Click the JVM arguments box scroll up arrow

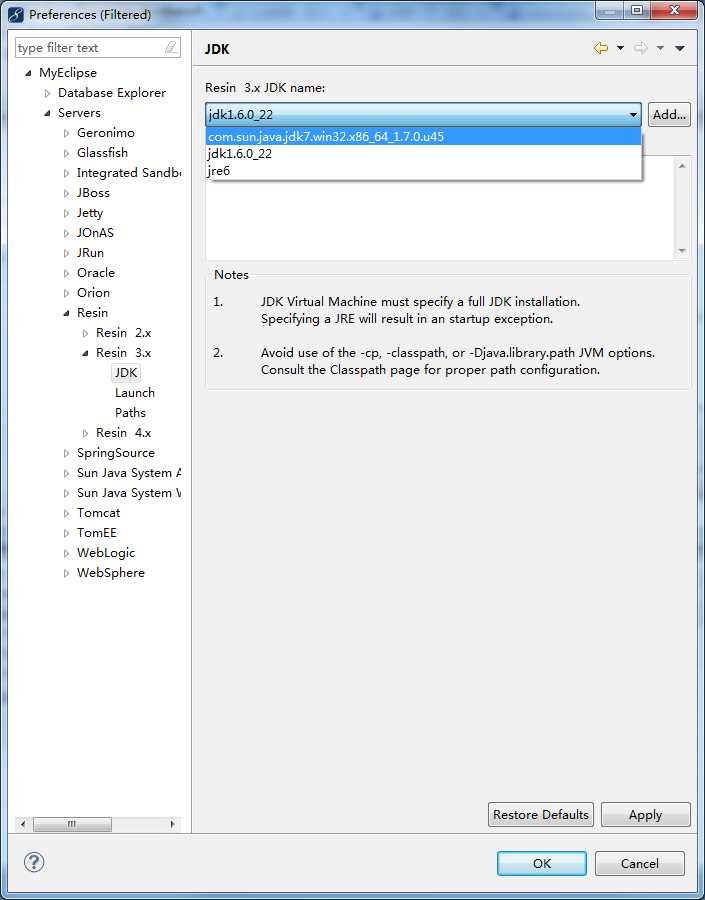coord(682,166)
